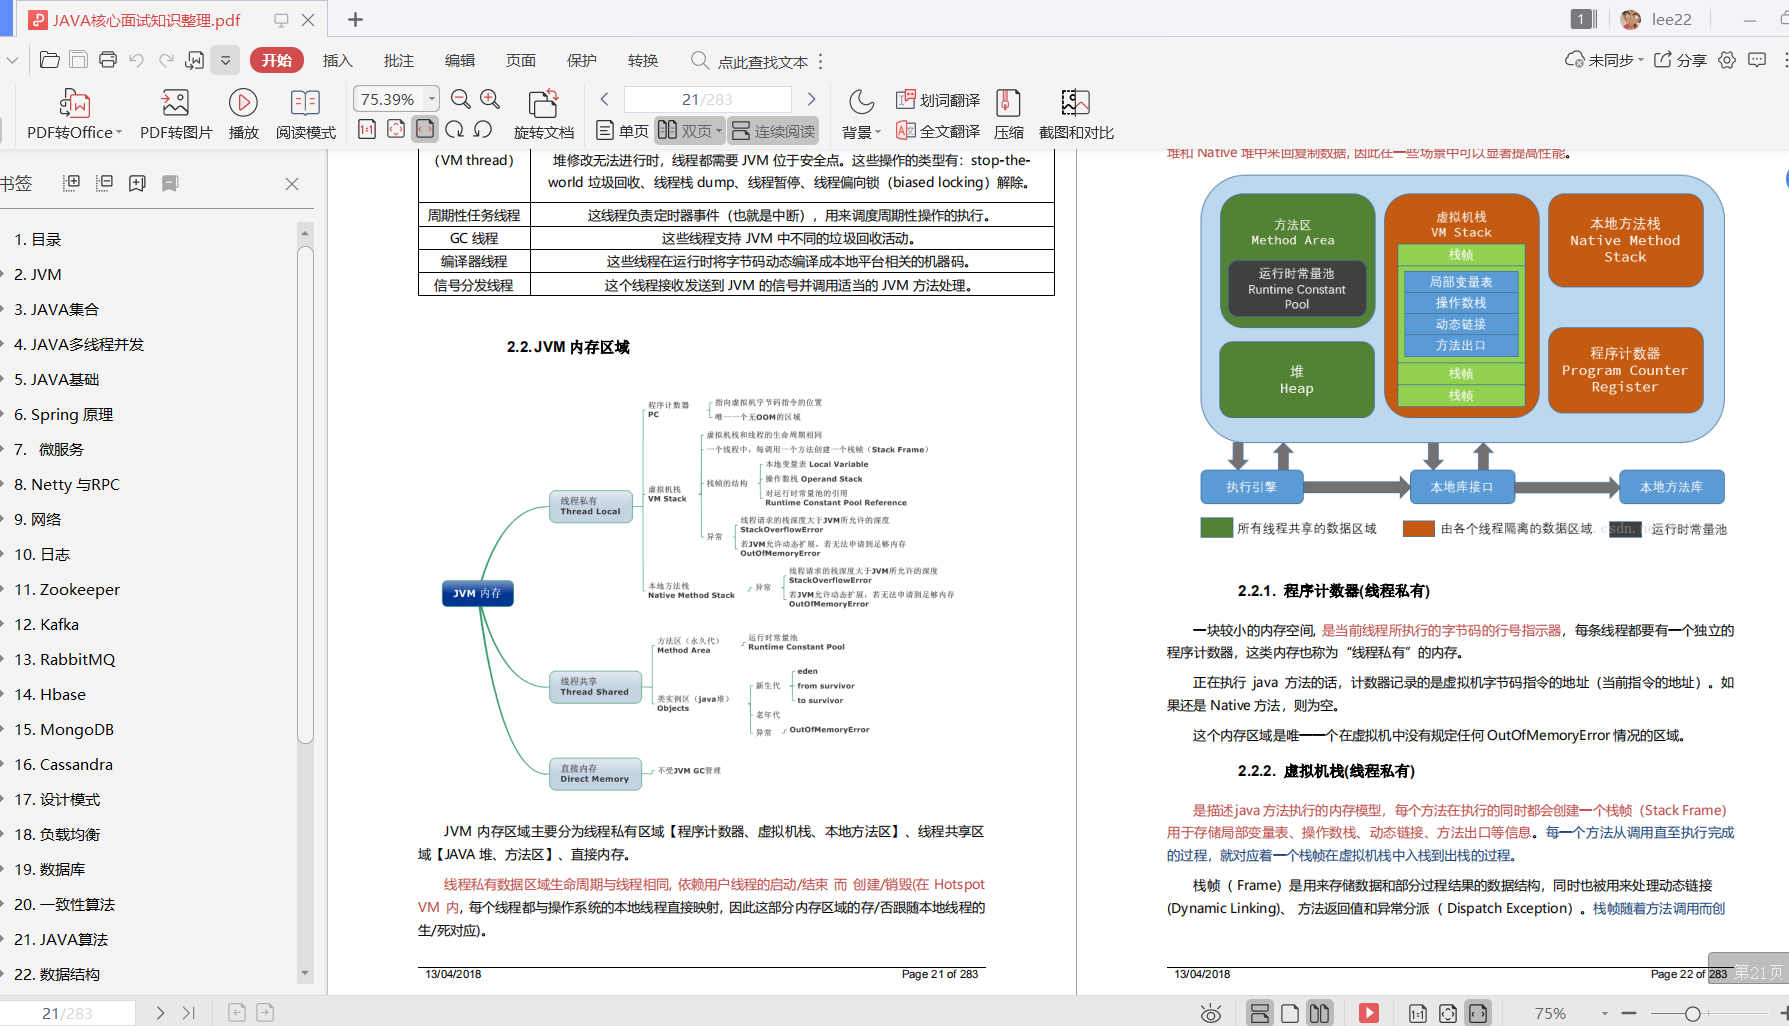Switch to the 插入 ribbon tab
Viewport: 1789px width, 1026px height.
click(337, 60)
